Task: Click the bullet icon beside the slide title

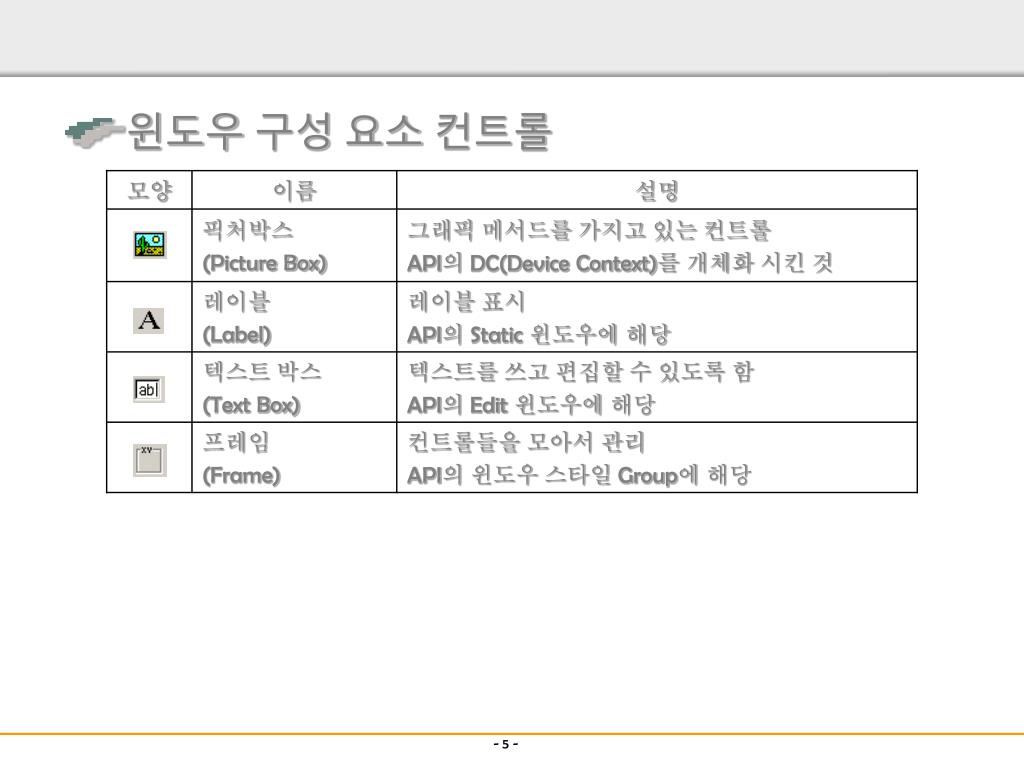Action: [94, 133]
